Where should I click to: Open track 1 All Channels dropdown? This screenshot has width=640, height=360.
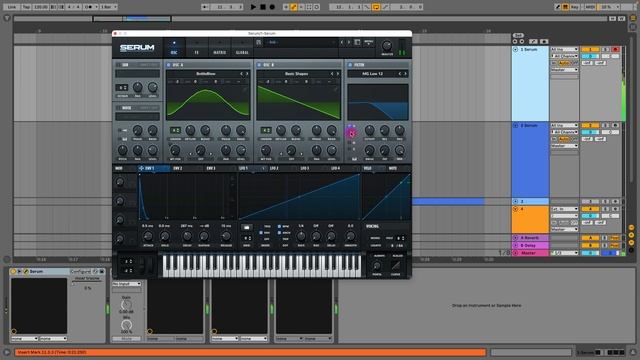[x=564, y=56]
